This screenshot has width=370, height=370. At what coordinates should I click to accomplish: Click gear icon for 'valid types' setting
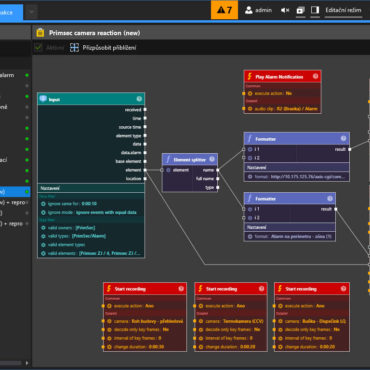[x=43, y=236]
